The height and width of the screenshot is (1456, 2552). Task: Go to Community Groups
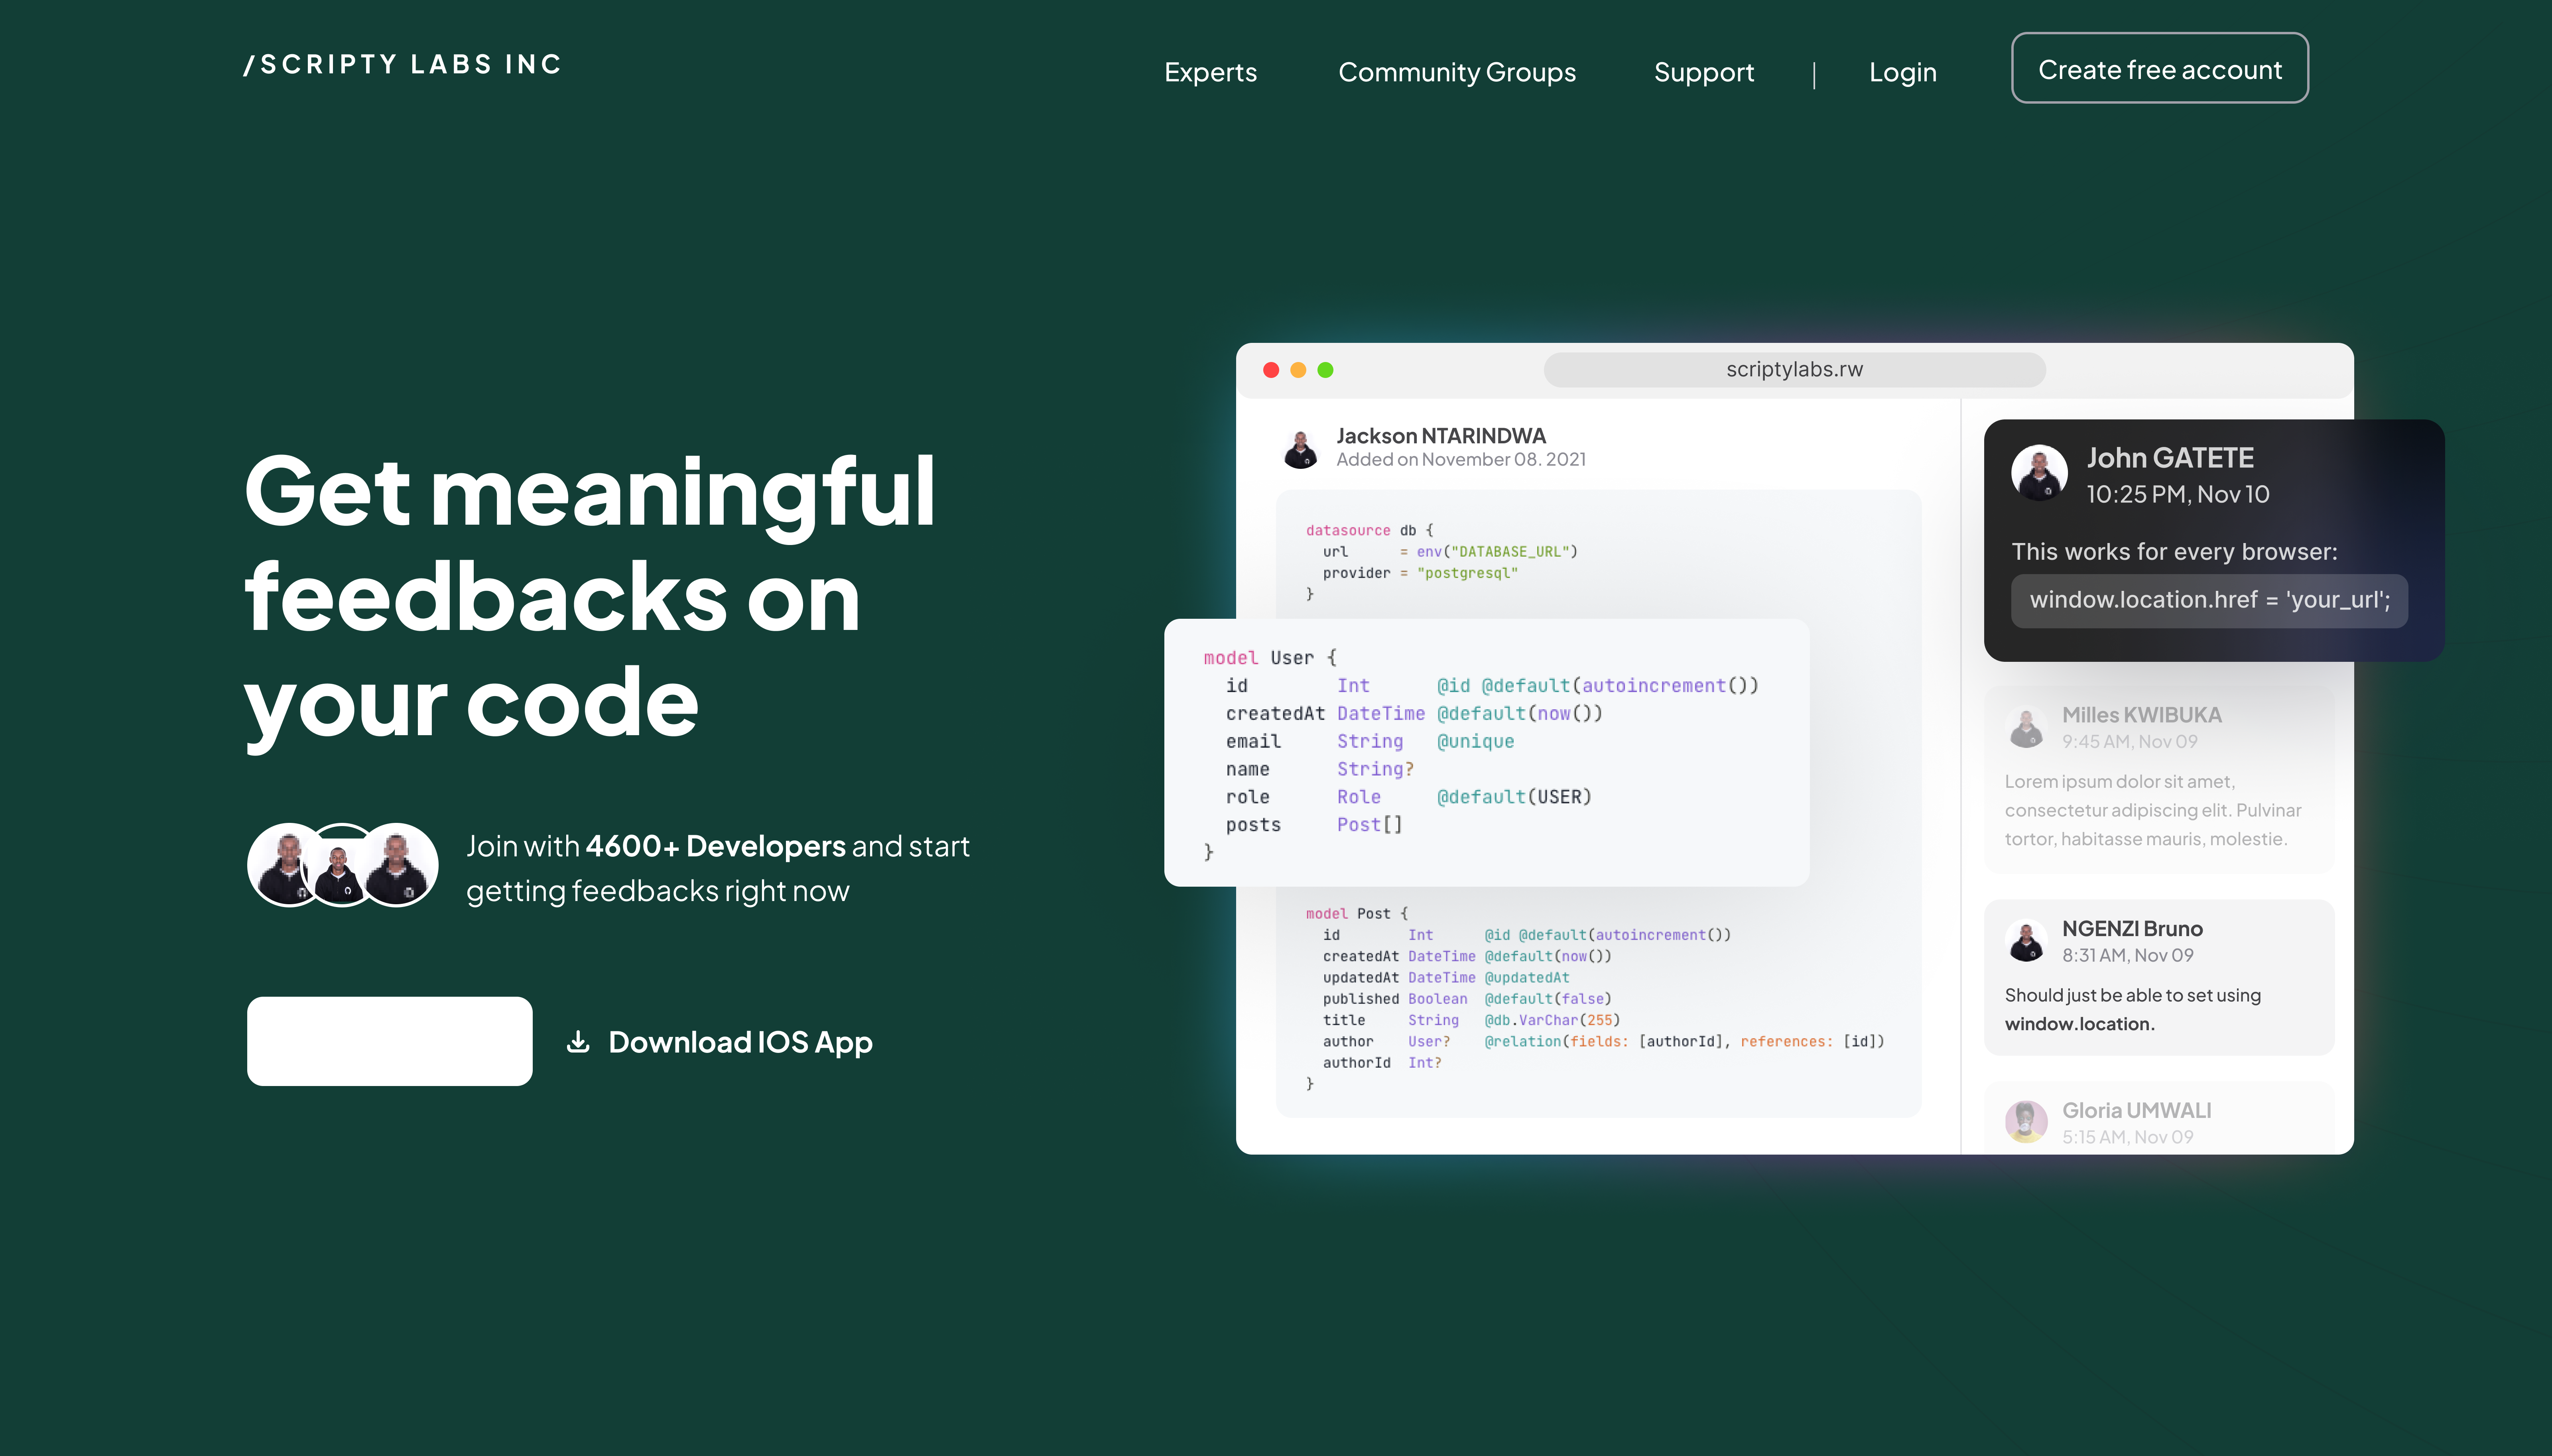(1457, 72)
